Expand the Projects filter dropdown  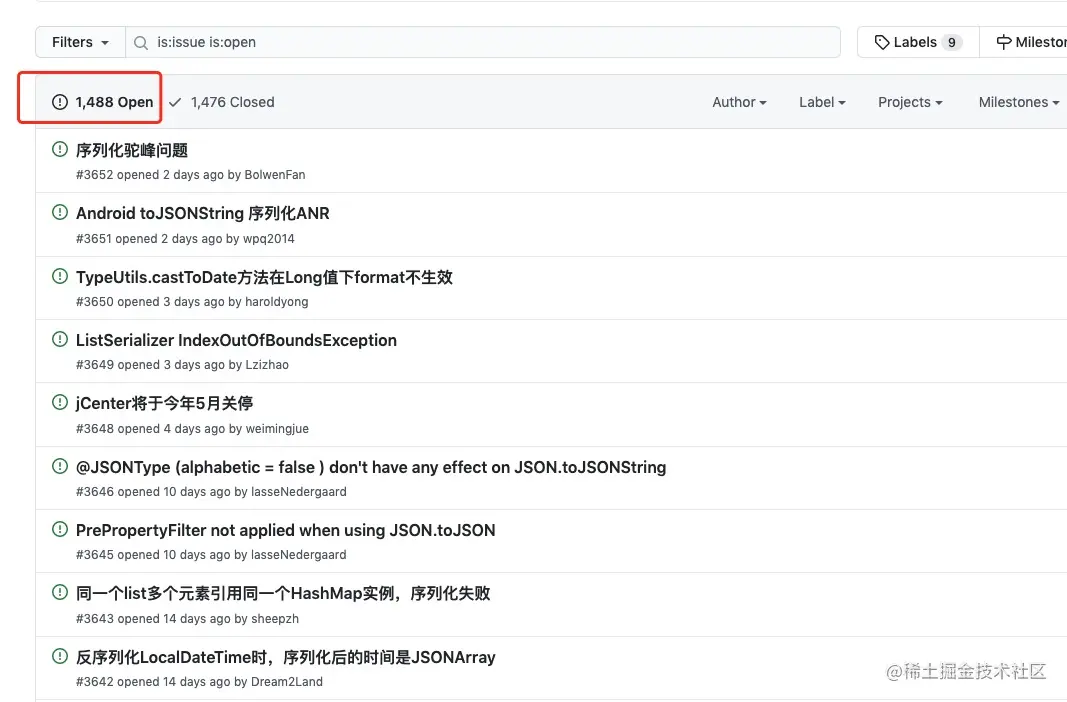tap(910, 102)
